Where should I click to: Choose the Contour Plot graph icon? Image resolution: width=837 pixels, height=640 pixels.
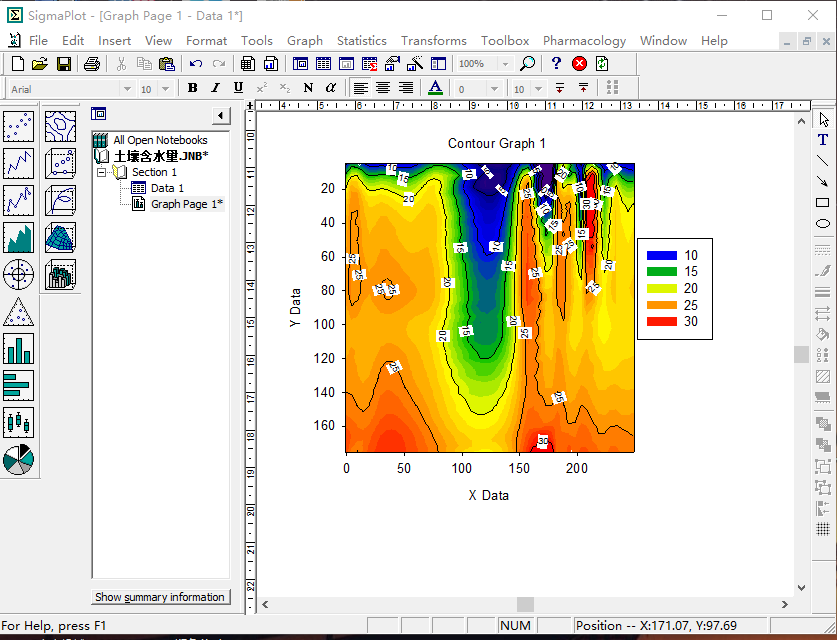[x=61, y=127]
